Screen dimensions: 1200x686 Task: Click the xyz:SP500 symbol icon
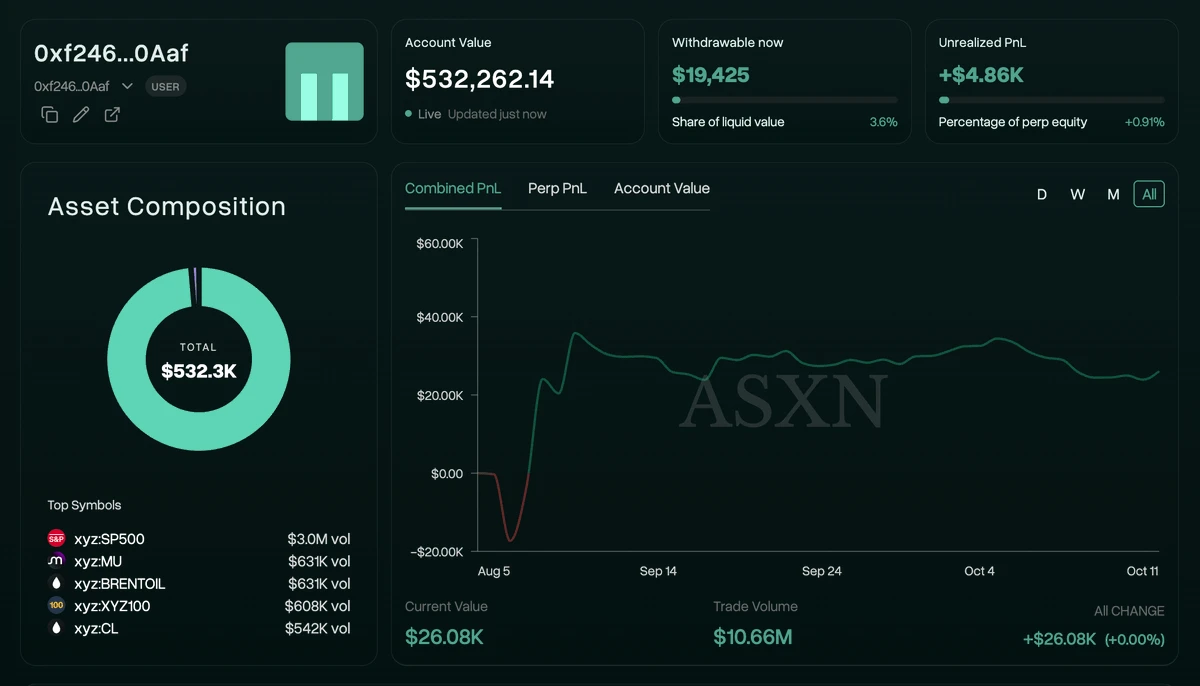(x=56, y=539)
